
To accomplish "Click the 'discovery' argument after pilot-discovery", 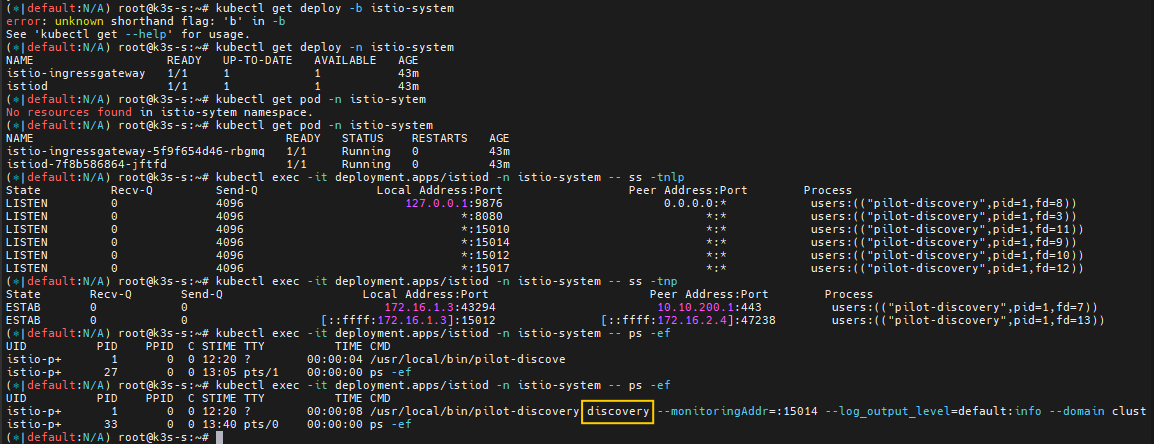I will [617, 411].
